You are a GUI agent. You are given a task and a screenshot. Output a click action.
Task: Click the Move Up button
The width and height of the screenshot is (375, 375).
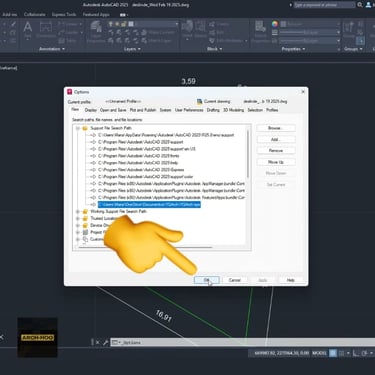tap(276, 162)
